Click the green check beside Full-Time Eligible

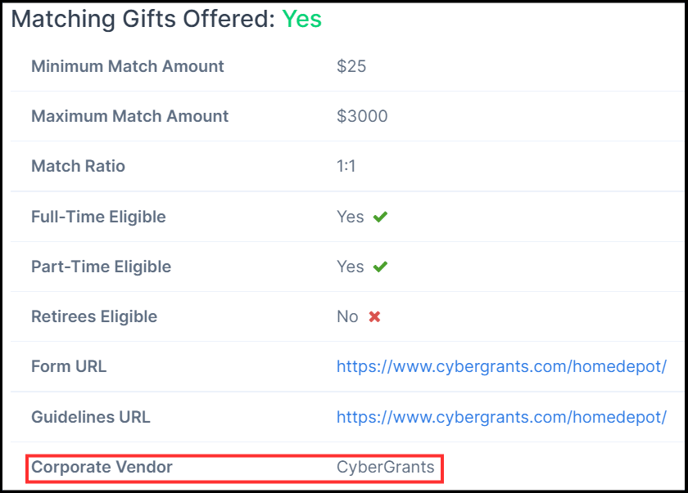(380, 217)
